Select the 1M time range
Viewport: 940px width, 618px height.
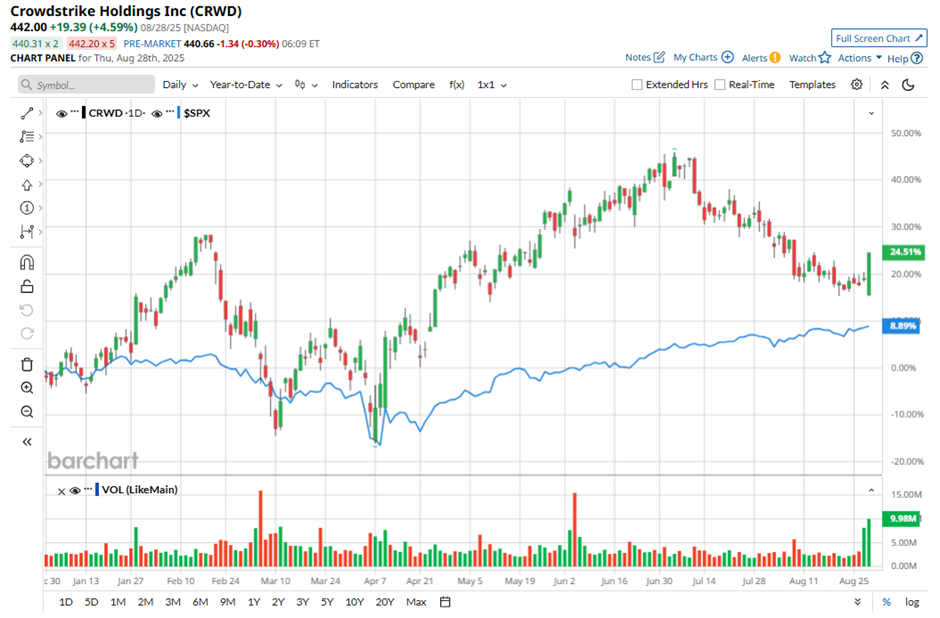pyautogui.click(x=118, y=602)
